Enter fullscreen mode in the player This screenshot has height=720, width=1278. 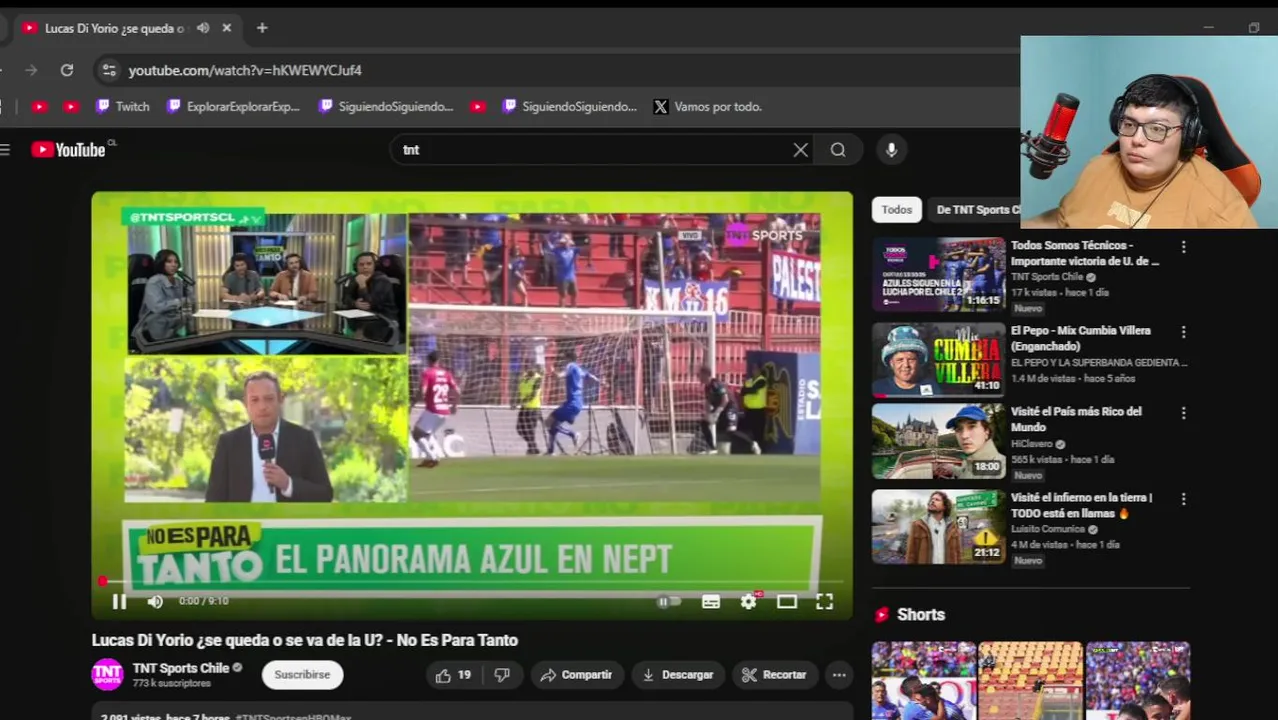tap(824, 601)
